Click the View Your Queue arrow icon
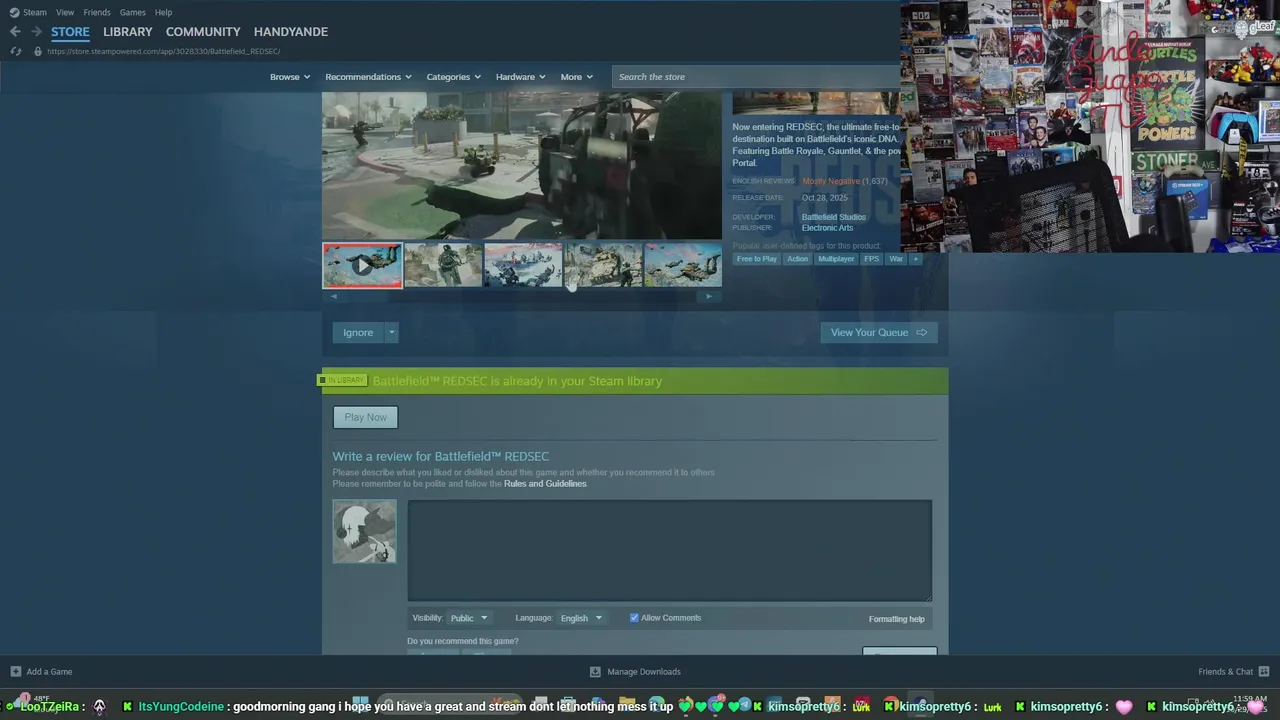 (x=922, y=333)
